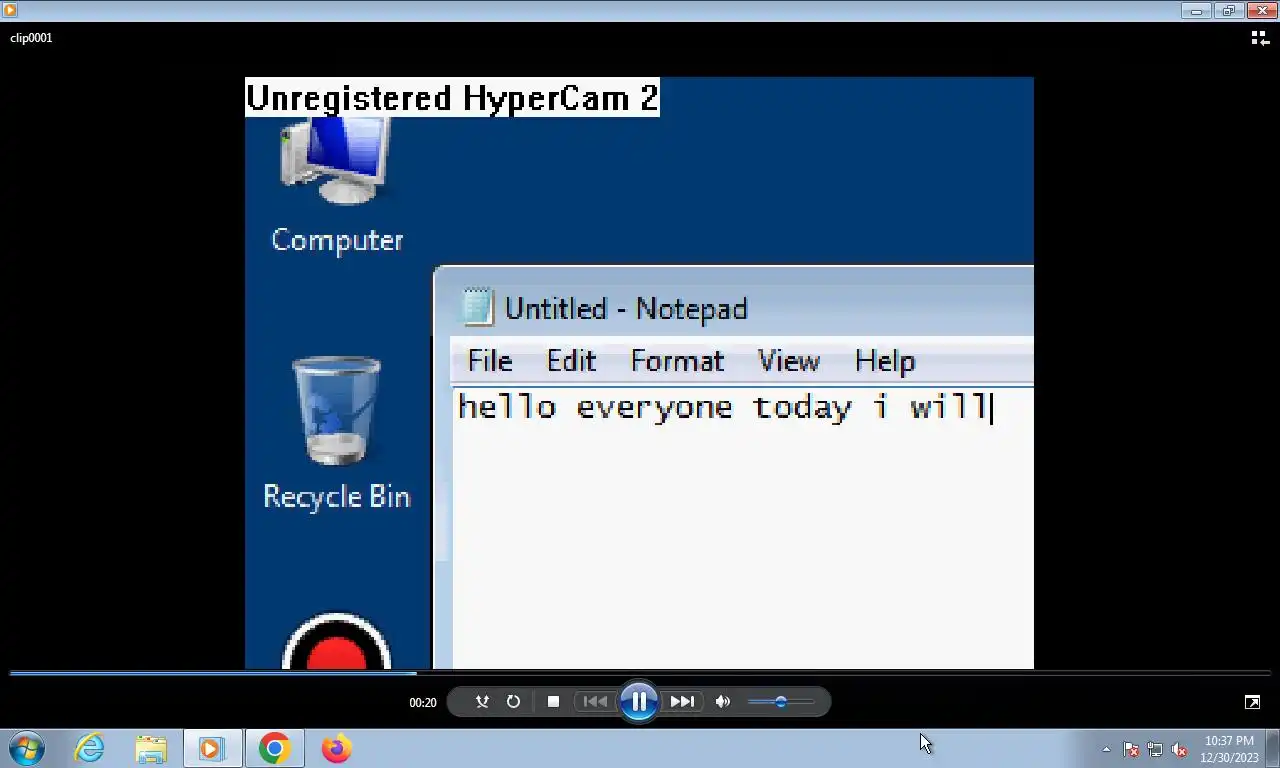Select Windows Media Player taskbar button

212,748
